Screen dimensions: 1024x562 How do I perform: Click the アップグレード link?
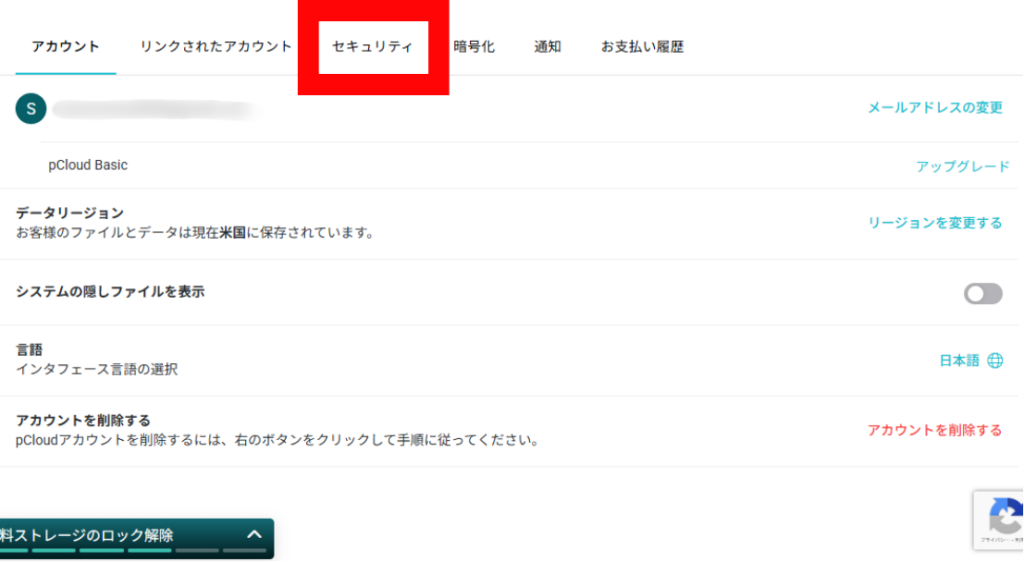click(x=962, y=166)
